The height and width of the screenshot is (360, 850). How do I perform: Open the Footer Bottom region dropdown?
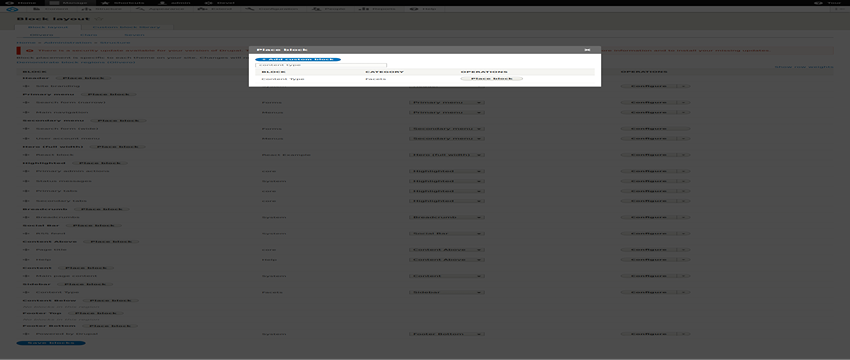[446, 334]
